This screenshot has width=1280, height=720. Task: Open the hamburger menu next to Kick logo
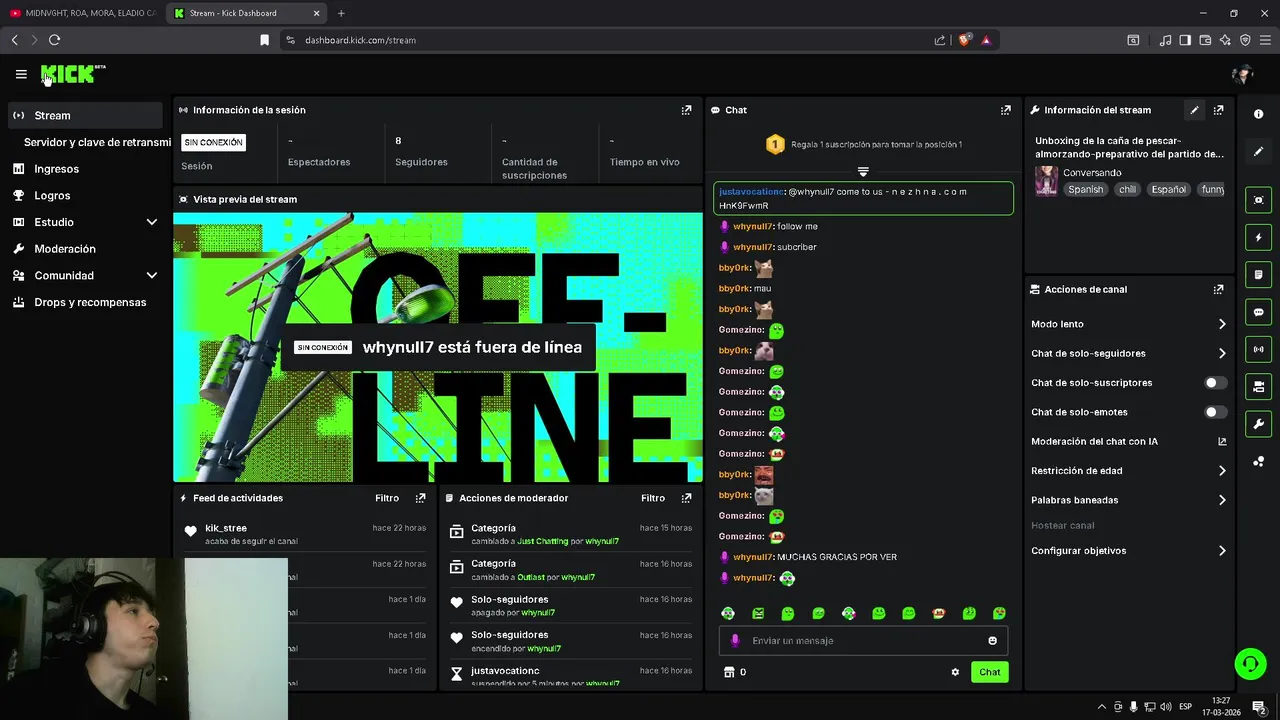tap(21, 74)
